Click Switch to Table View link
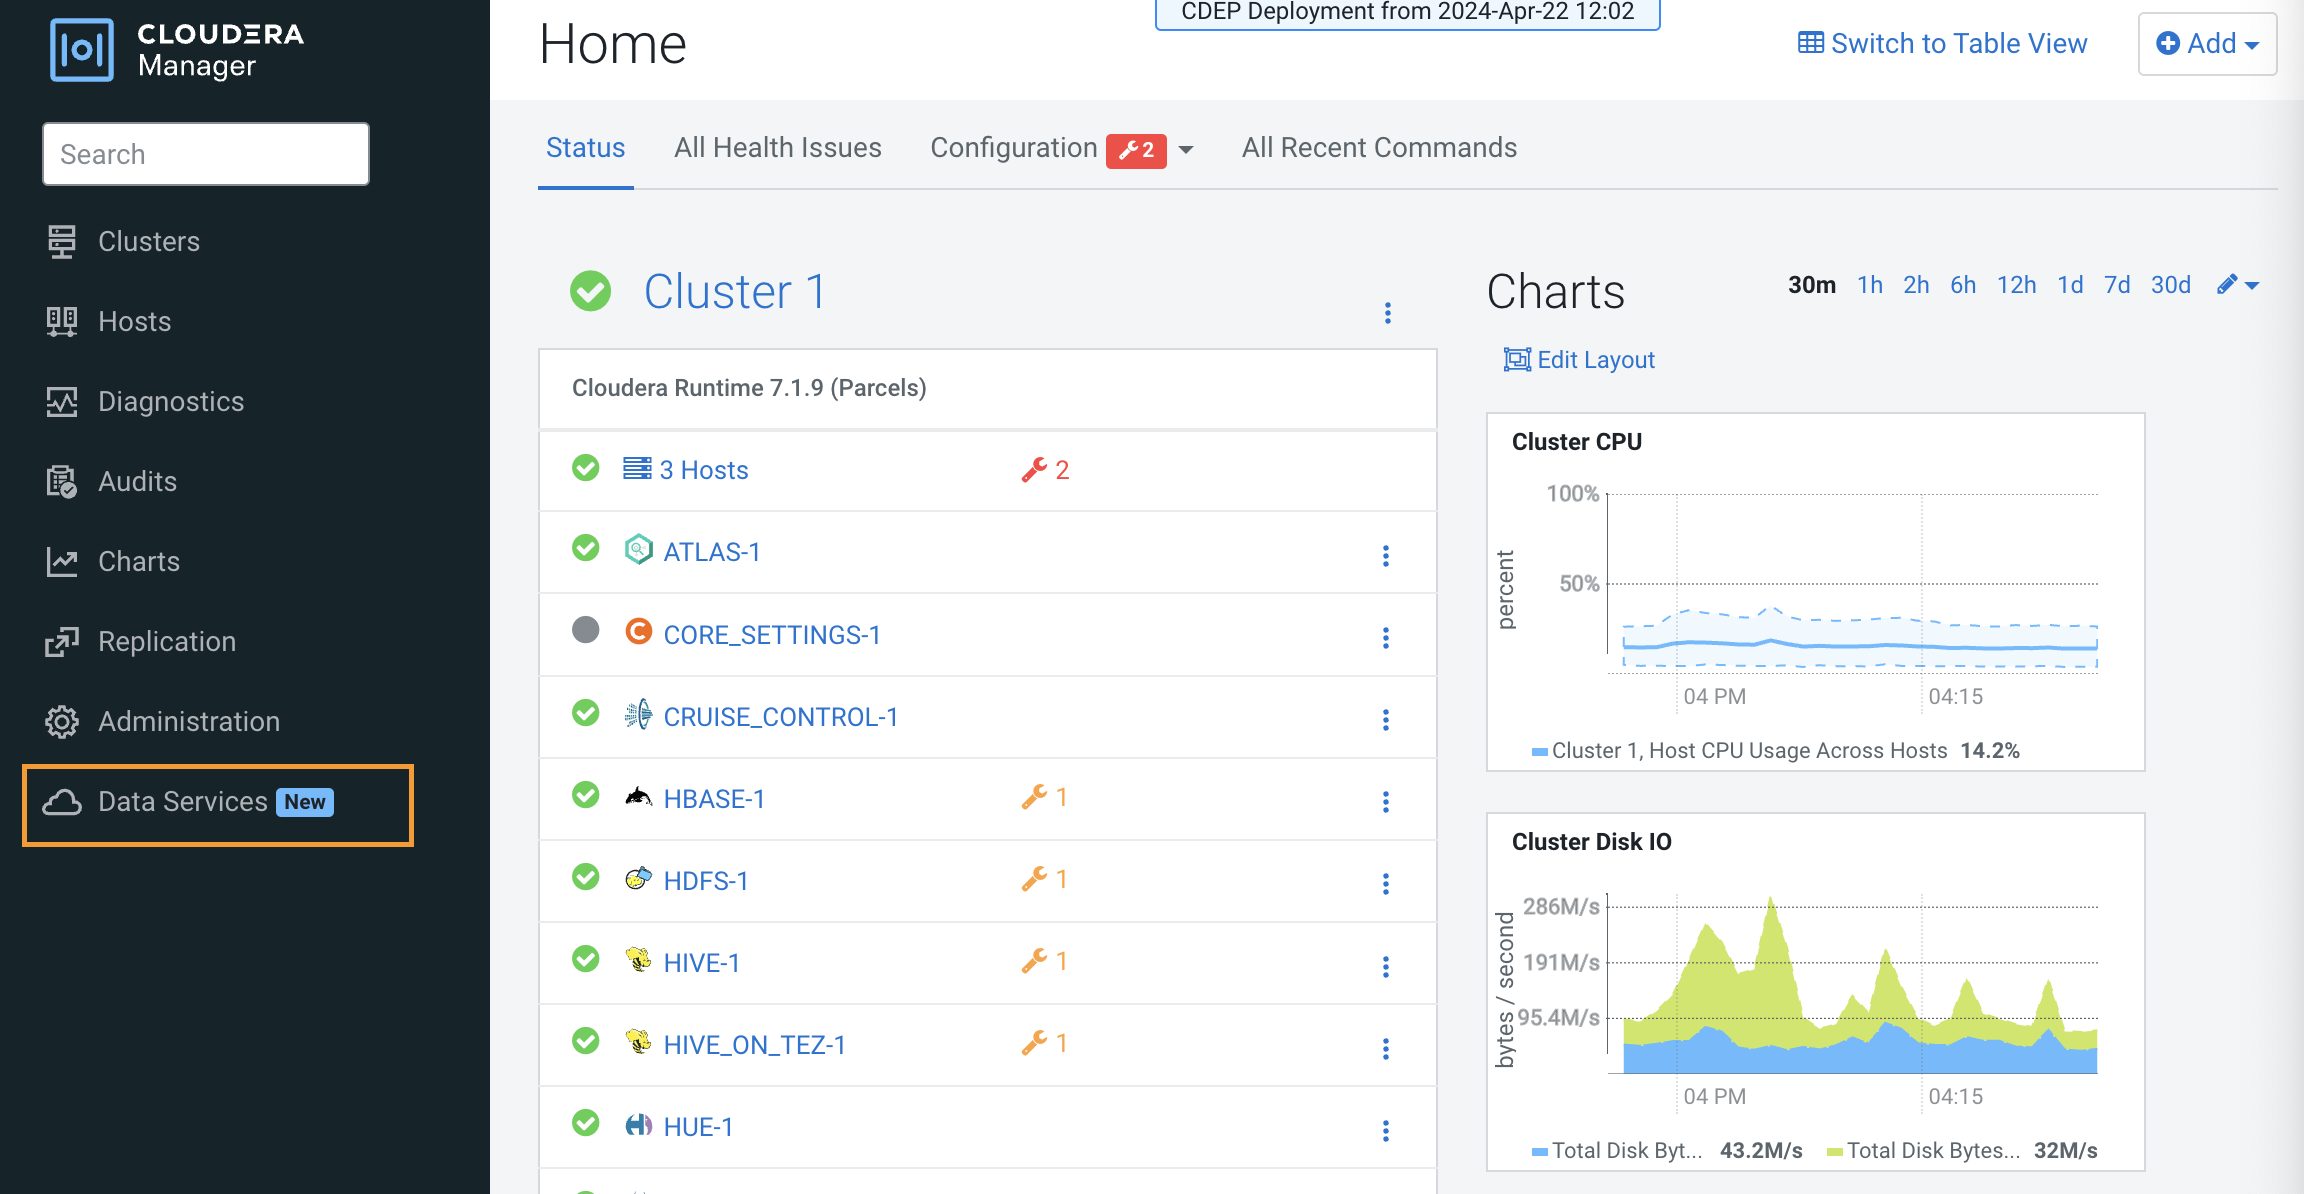Image resolution: width=2304 pixels, height=1194 pixels. click(1942, 43)
